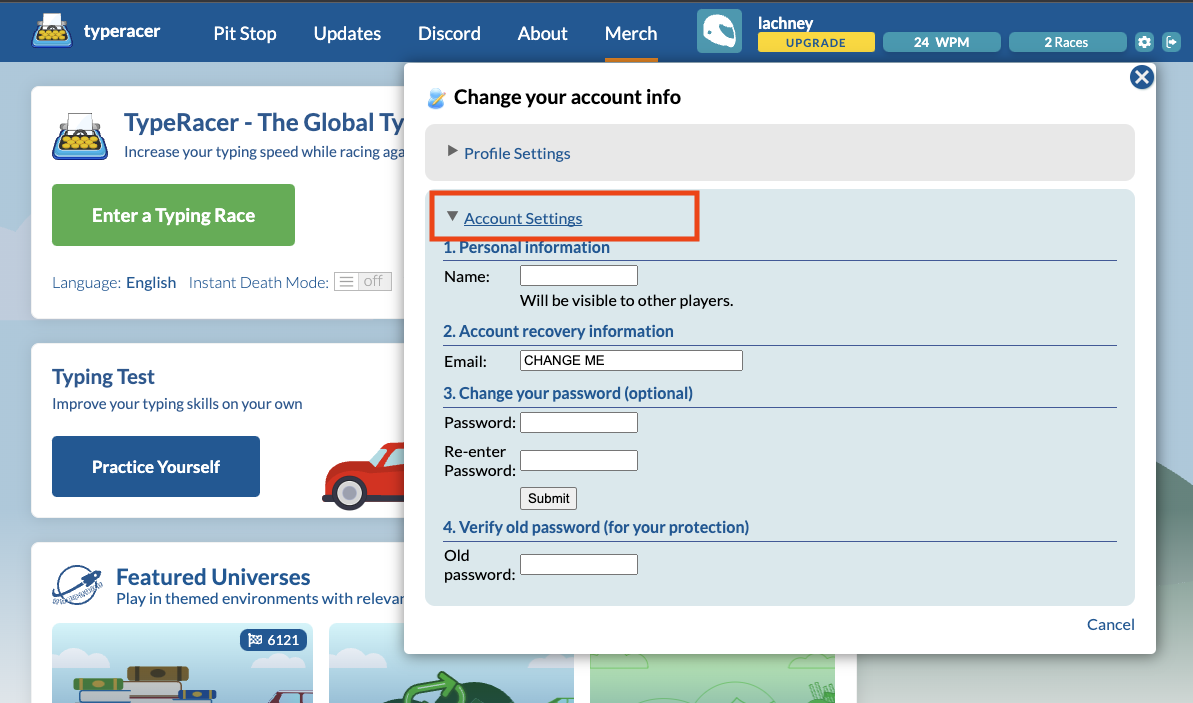
Task: Click the sign out icon
Action: pyautogui.click(x=1172, y=42)
